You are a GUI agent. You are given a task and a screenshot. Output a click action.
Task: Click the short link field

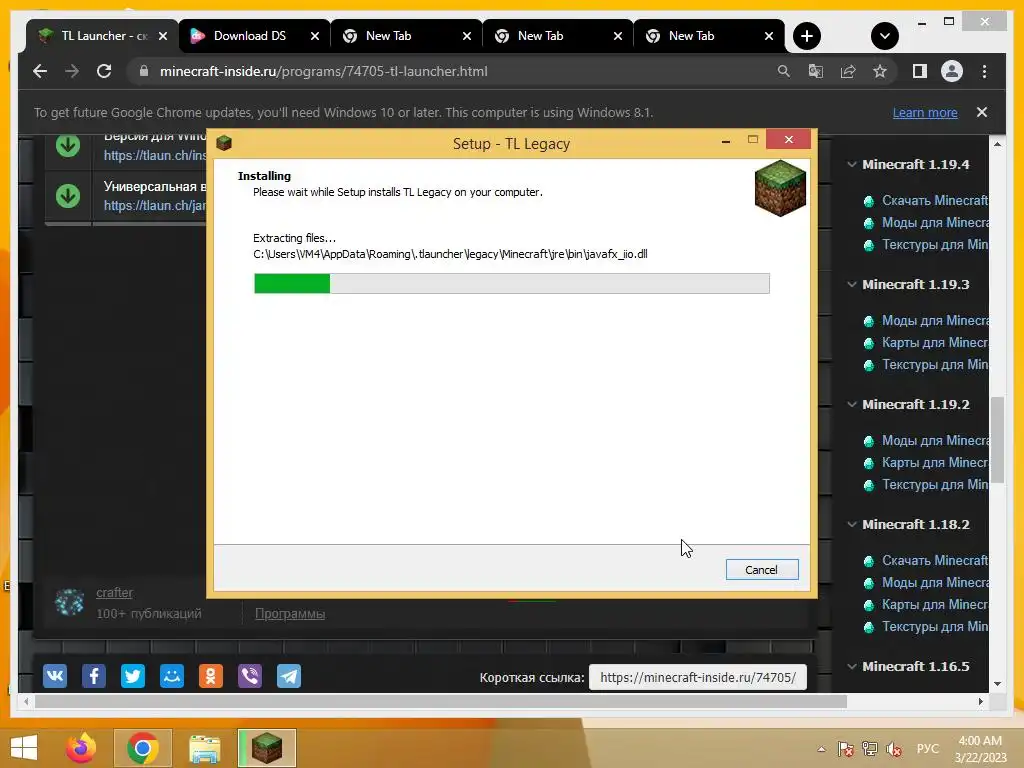click(x=697, y=677)
